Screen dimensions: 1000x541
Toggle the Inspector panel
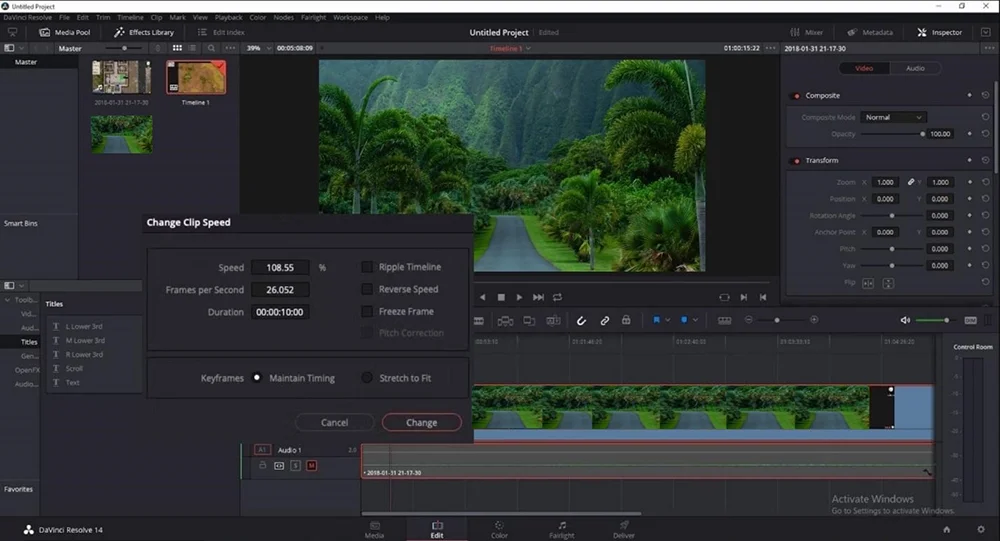tap(939, 32)
